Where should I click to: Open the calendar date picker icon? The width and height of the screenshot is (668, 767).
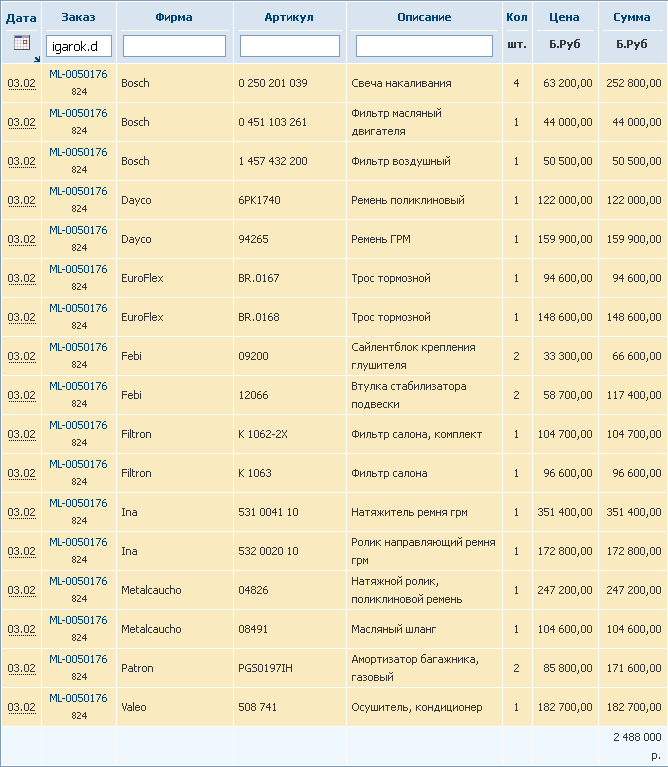22,43
